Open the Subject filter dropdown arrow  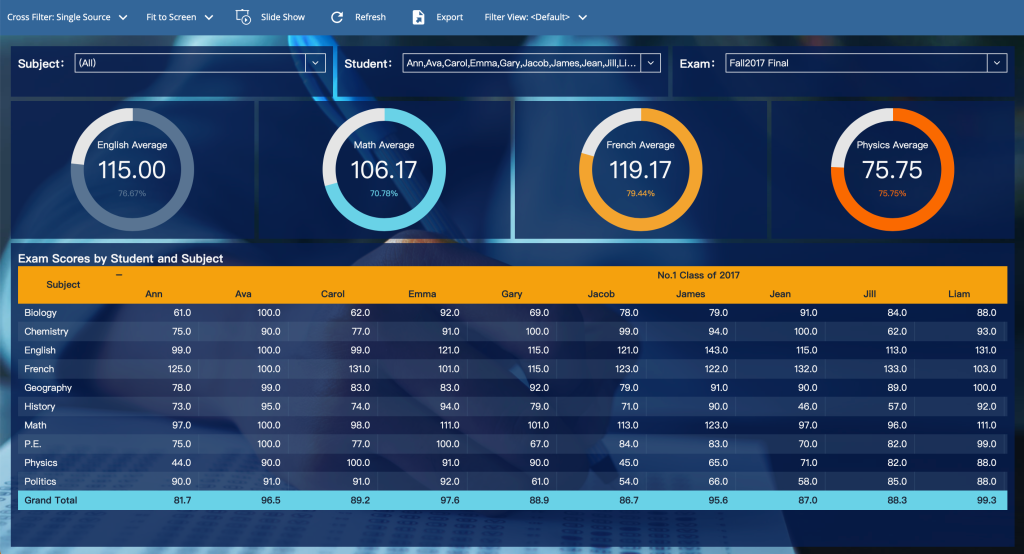tap(315, 63)
